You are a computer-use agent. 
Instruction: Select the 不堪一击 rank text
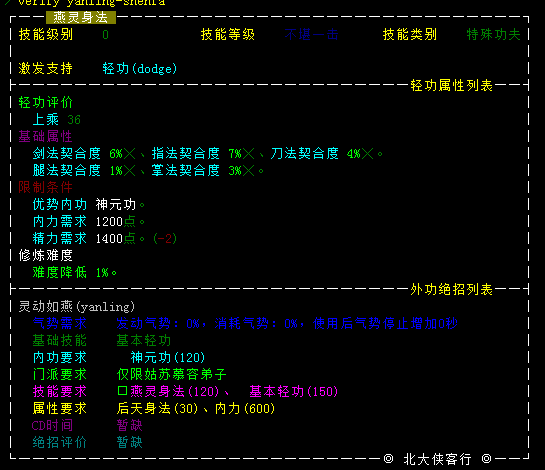click(311, 34)
